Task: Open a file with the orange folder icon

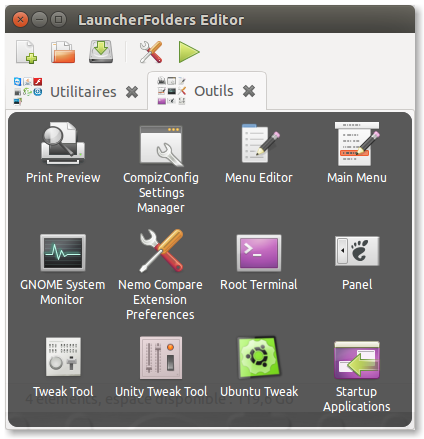Action: 63,52
